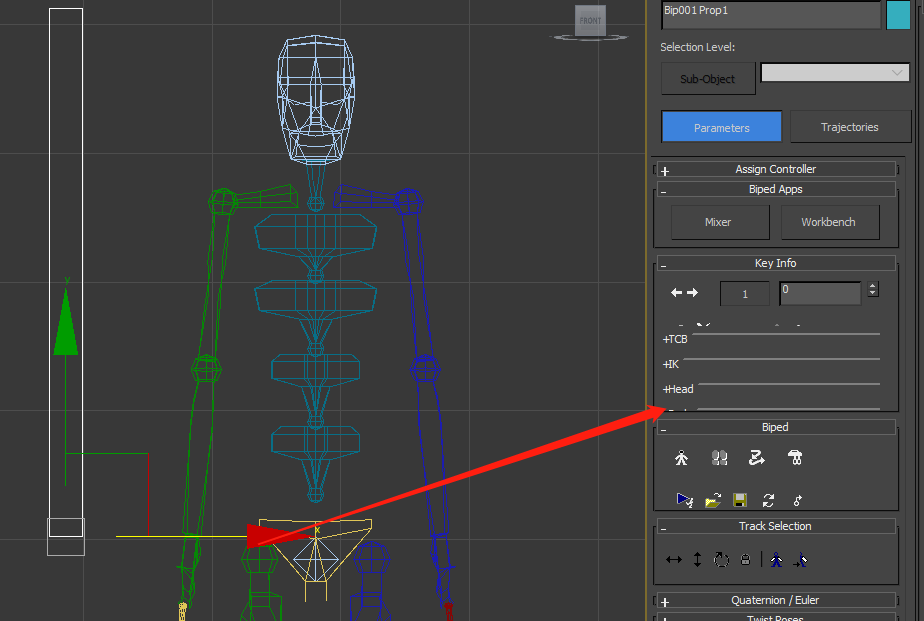The width and height of the screenshot is (924, 621).
Task: Toggle Move All Mode icon
Action: click(x=797, y=500)
